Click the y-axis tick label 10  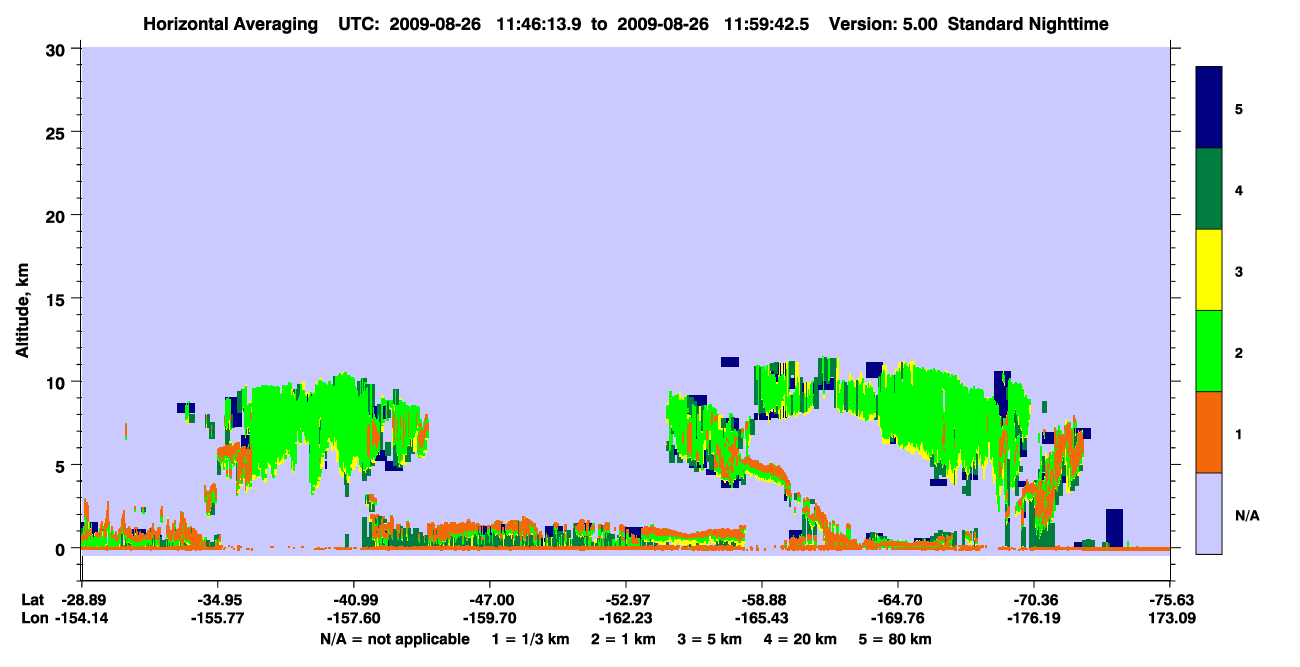58,382
